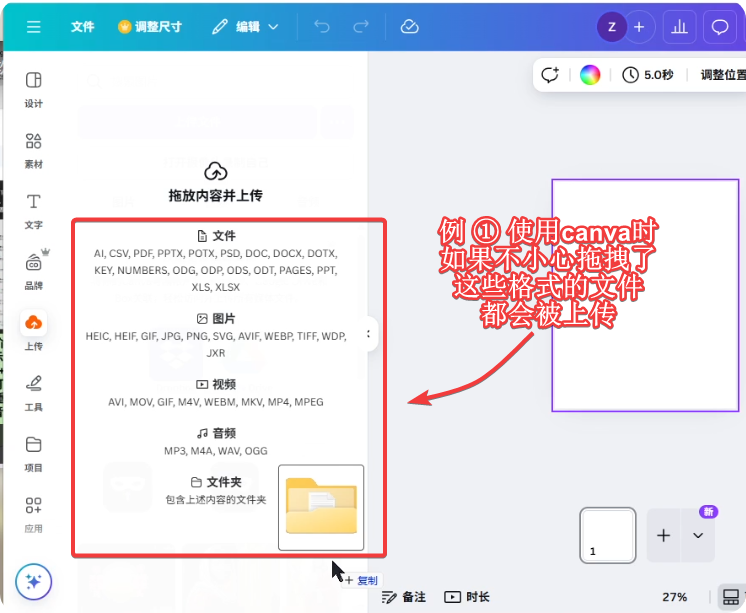The width and height of the screenshot is (746, 613).
Task: Open the 工具 tools tab
Action: (x=34, y=393)
